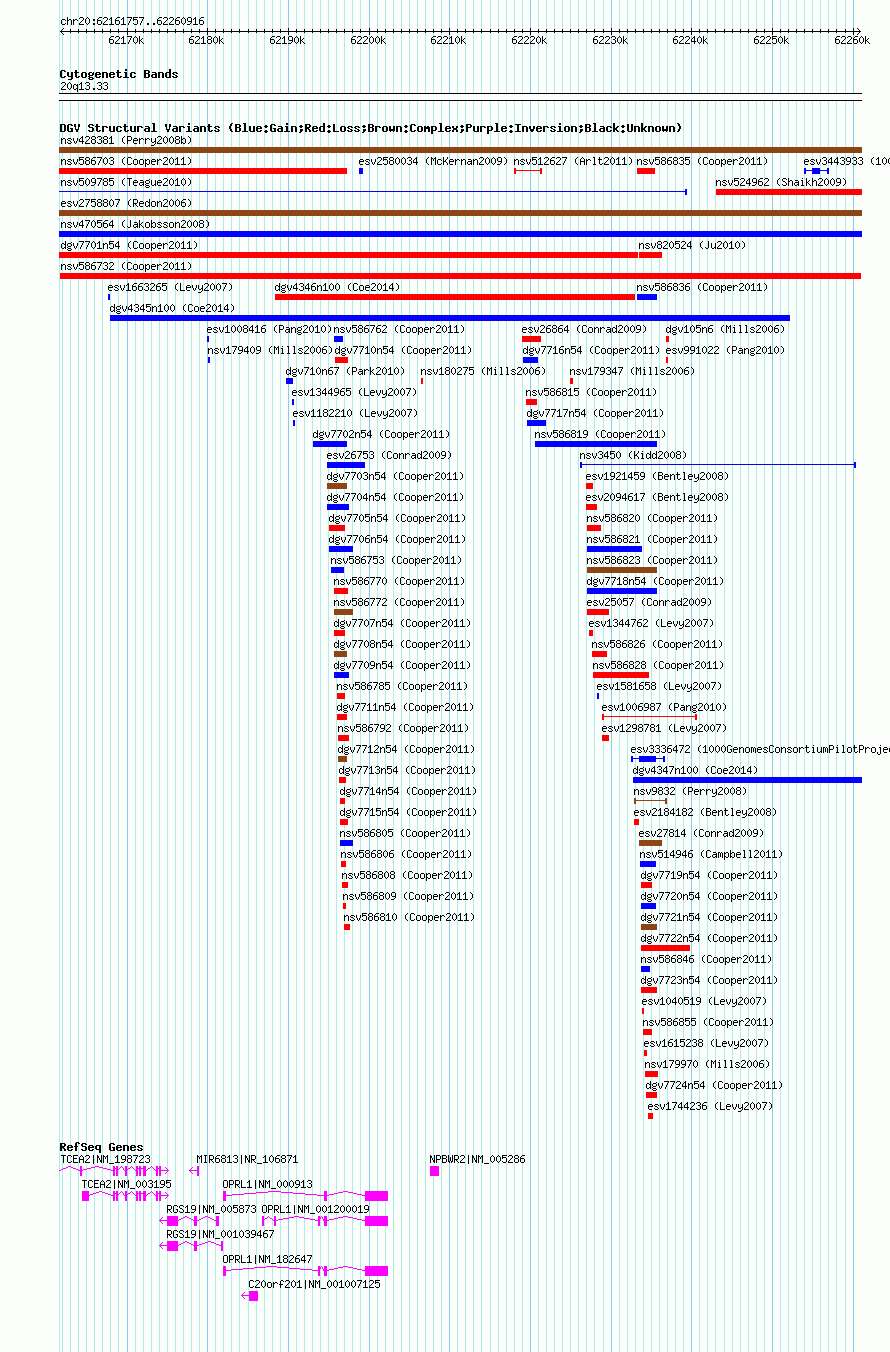Open OPRL1|NM_182647 gene label
Screen dimensions: 890x1352
267,1259
